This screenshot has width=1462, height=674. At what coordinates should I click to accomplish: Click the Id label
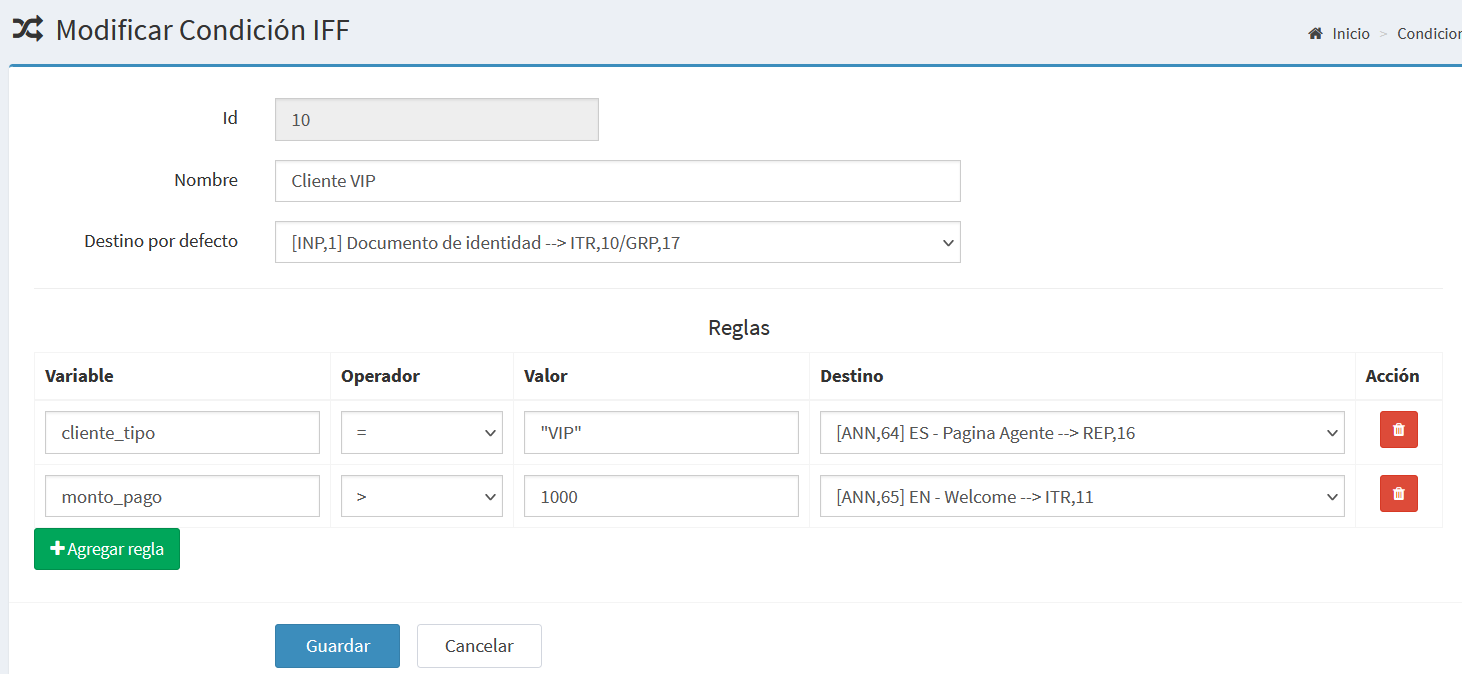[x=230, y=118]
